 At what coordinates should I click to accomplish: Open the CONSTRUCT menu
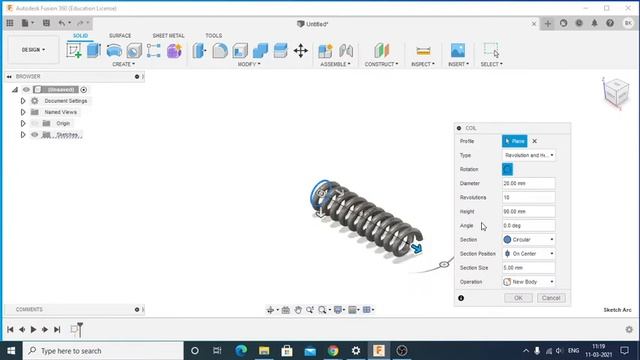click(381, 64)
